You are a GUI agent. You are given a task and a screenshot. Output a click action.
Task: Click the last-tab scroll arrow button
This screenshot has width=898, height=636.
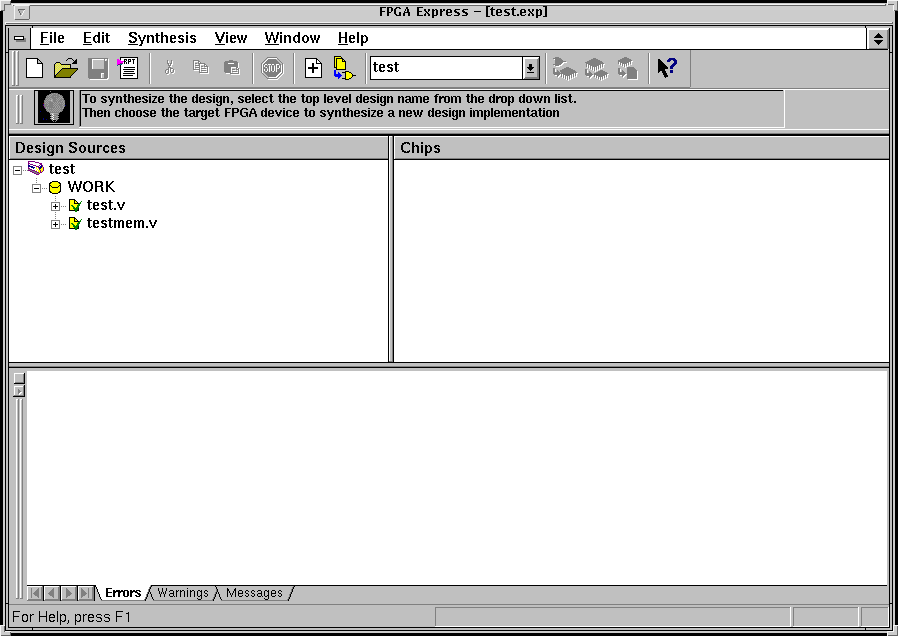(x=85, y=593)
